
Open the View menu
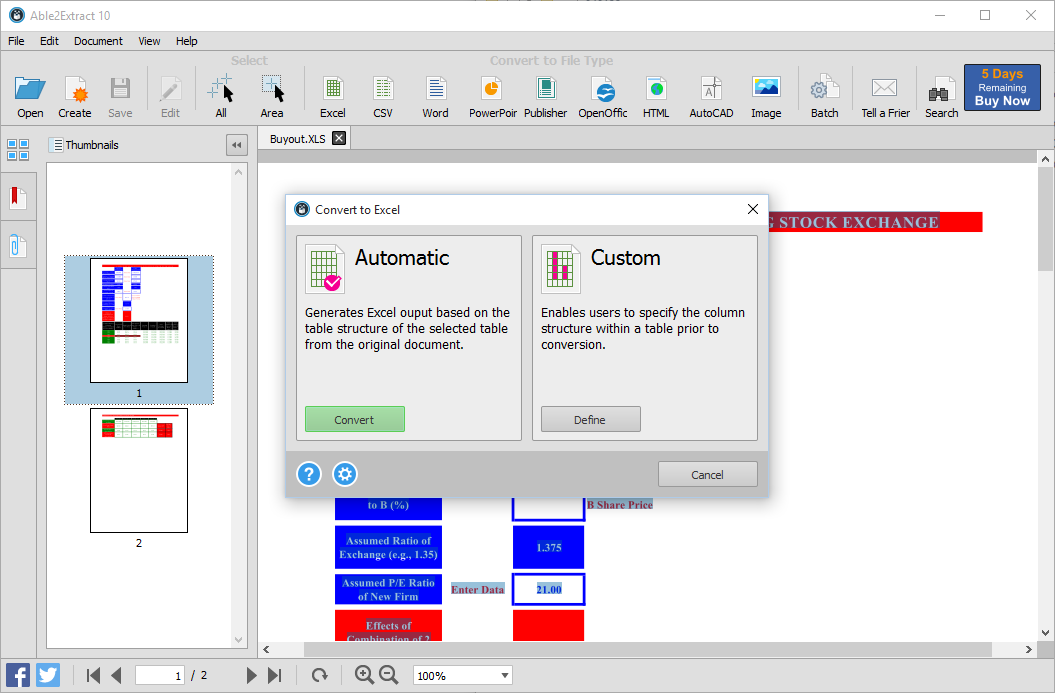tap(149, 41)
